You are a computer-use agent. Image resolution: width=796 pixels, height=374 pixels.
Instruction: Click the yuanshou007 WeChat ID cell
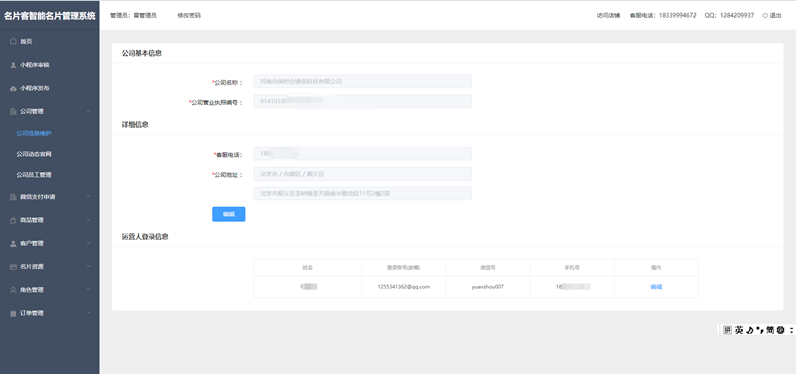click(487, 287)
